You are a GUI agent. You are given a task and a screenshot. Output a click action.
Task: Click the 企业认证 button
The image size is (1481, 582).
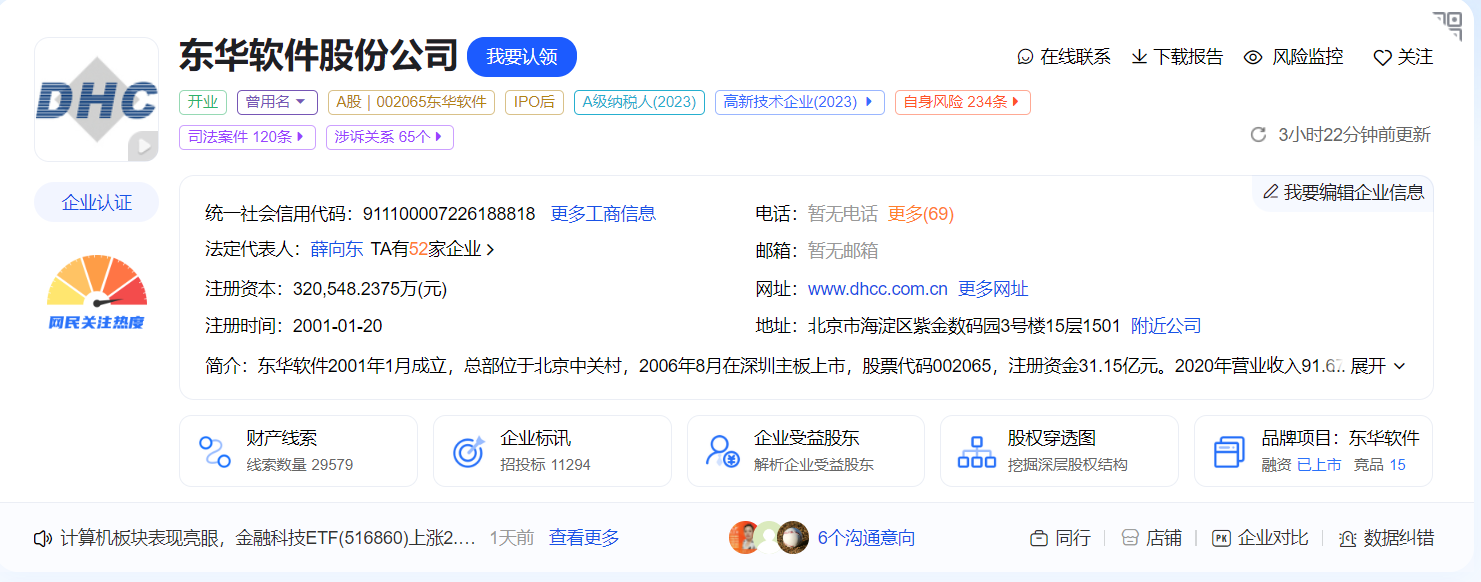click(97, 202)
